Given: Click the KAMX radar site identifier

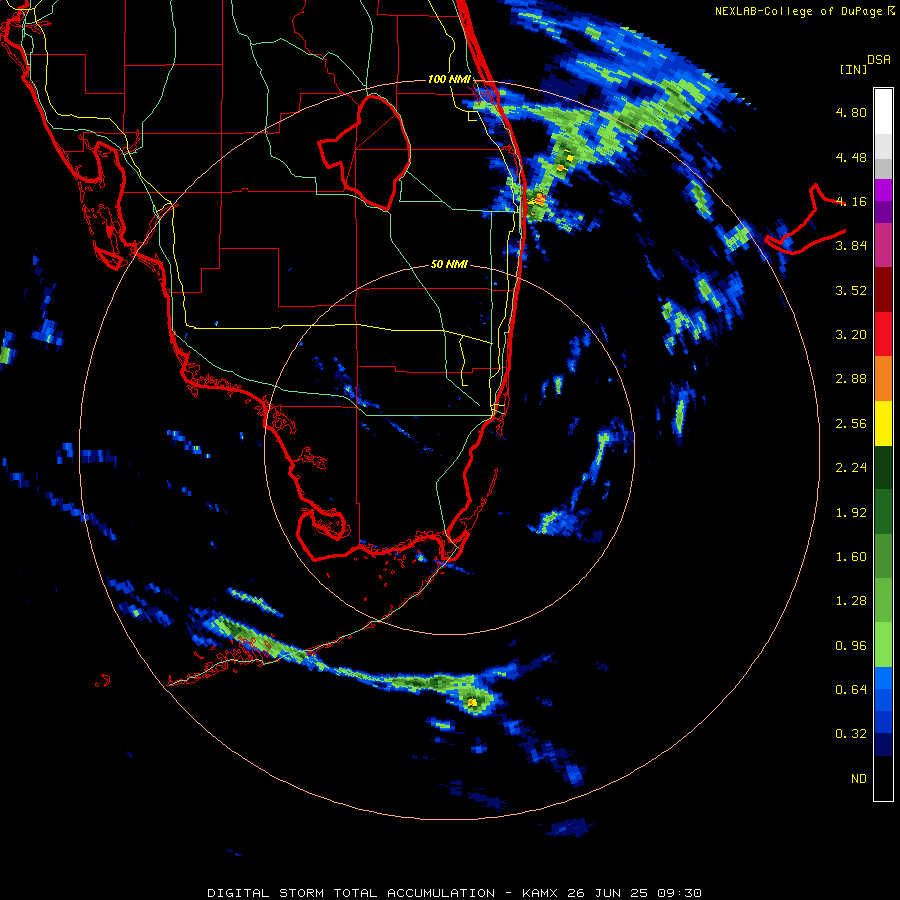Looking at the screenshot, I should point(540,893).
